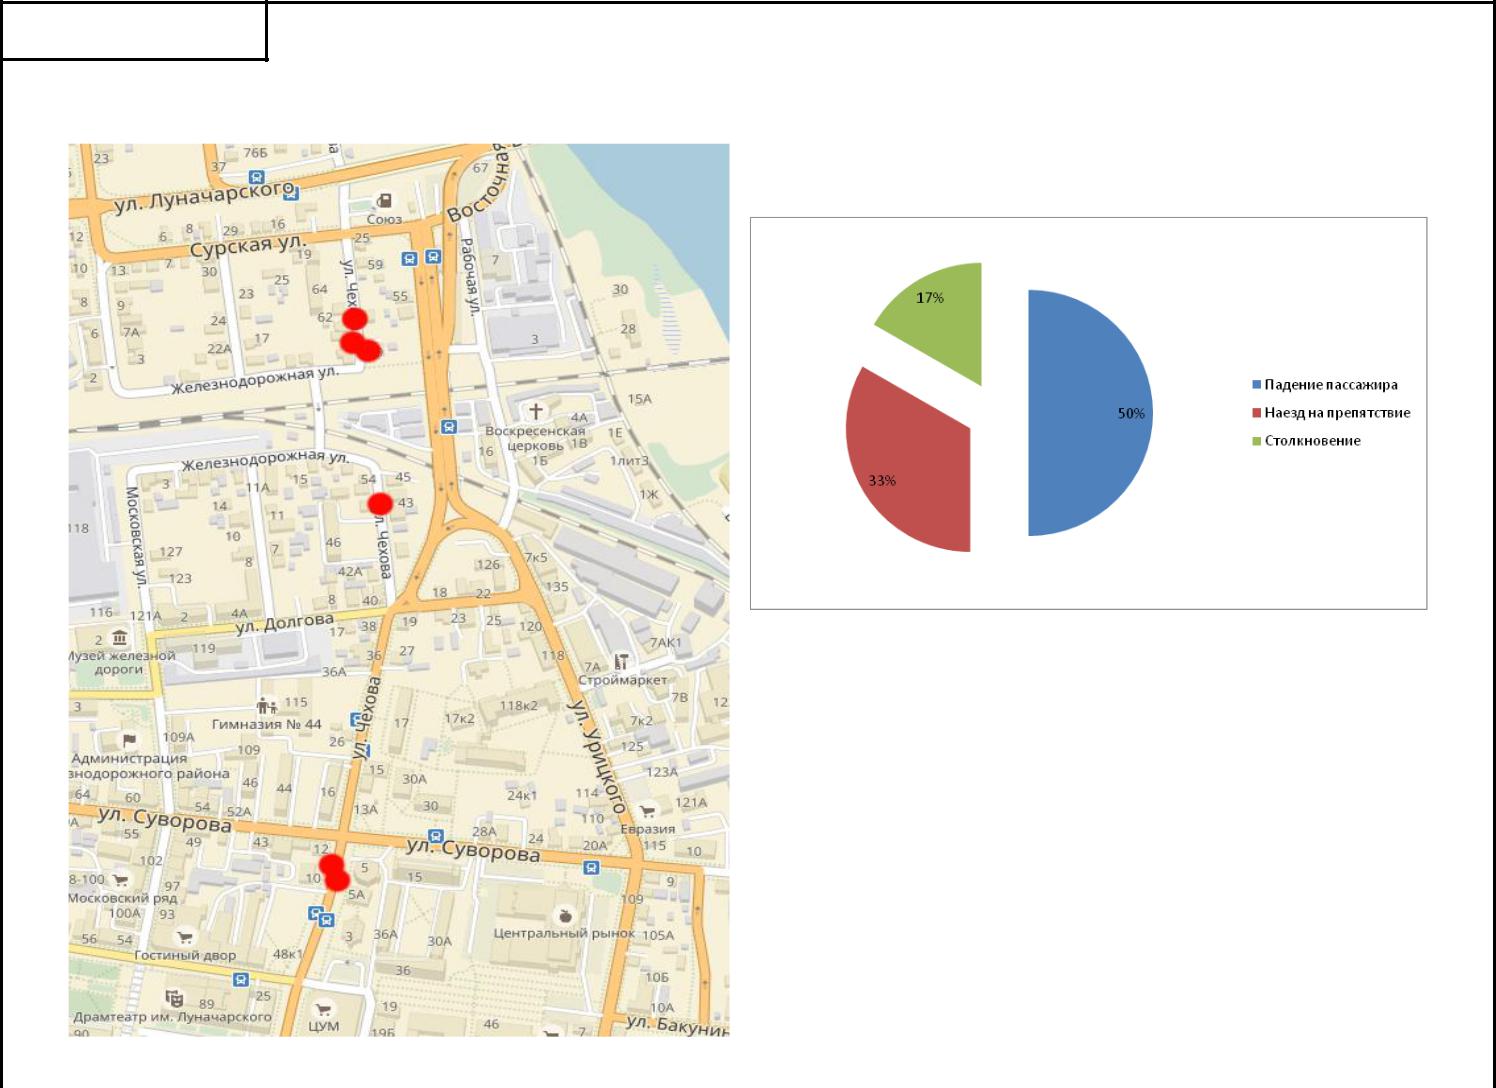Select the bus stop icon right of Гимназия № 44
1496x1088 pixels.
point(357,720)
